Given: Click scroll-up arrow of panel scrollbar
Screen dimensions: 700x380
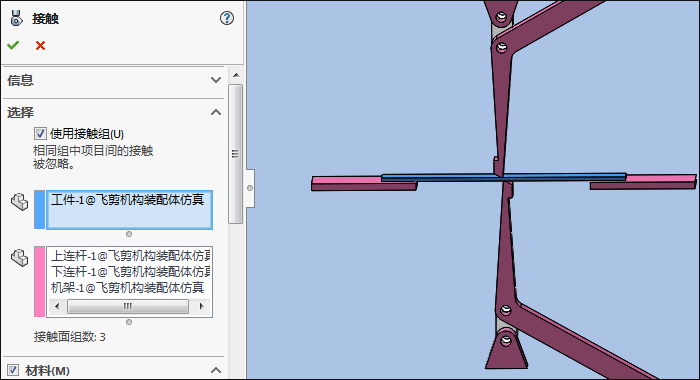Looking at the screenshot, I should click(236, 75).
